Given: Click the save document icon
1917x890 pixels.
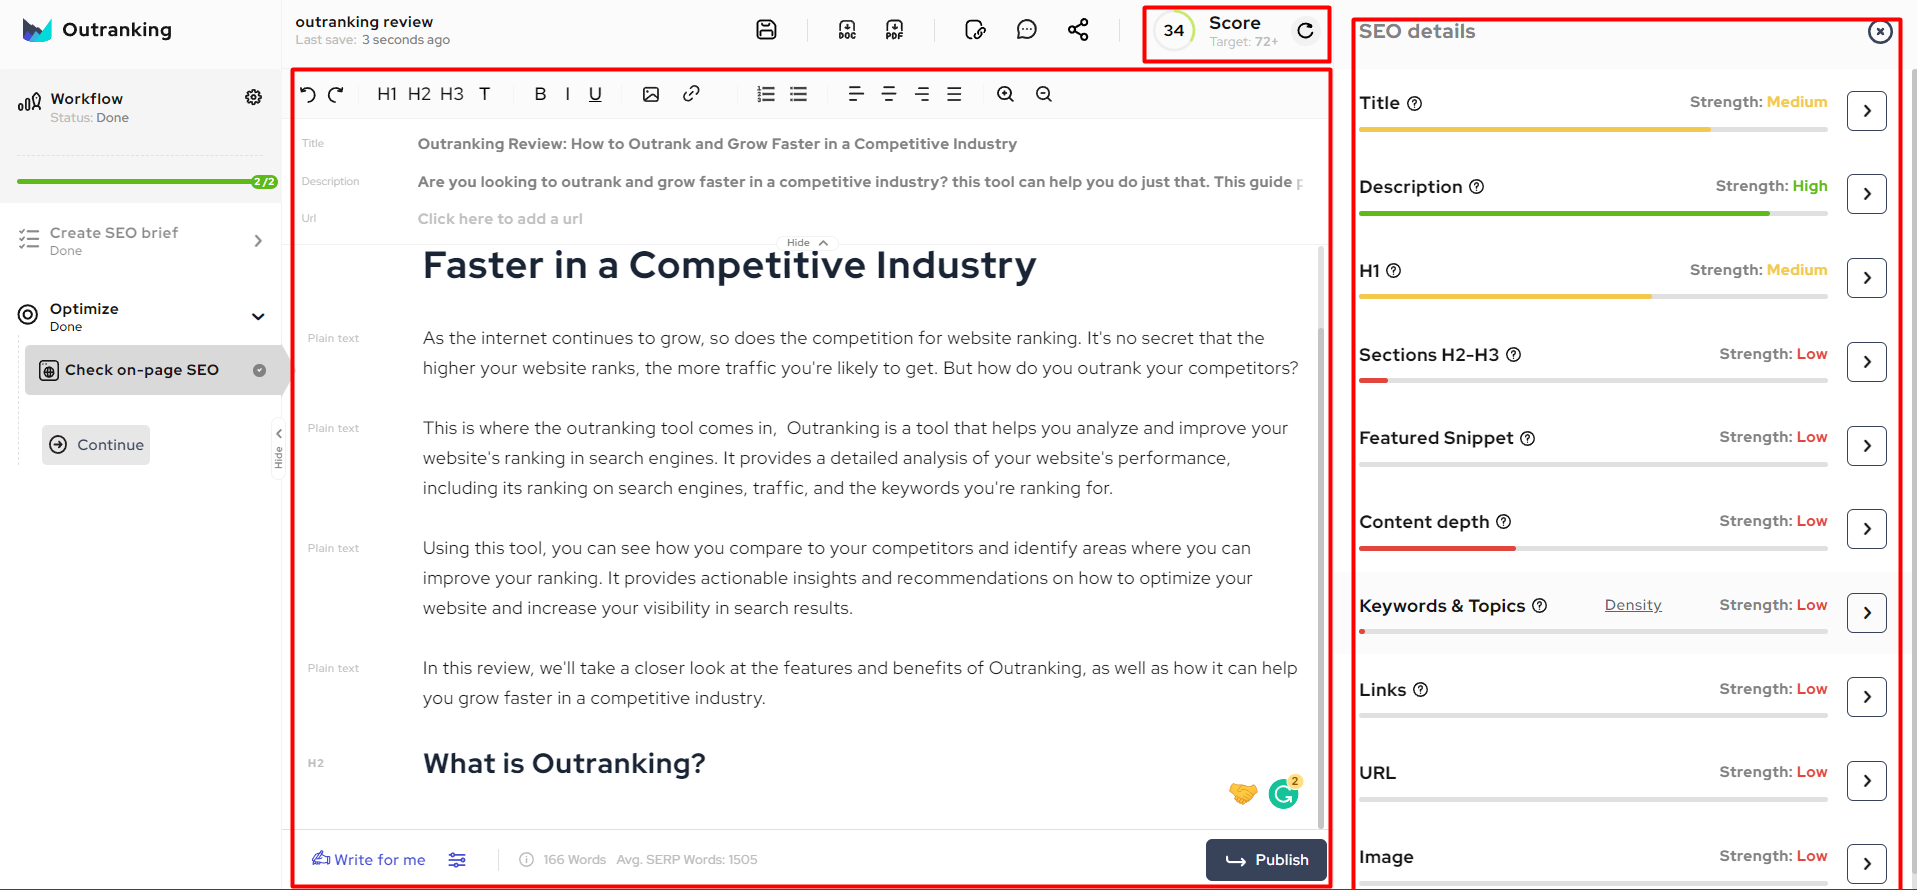Looking at the screenshot, I should point(766,30).
